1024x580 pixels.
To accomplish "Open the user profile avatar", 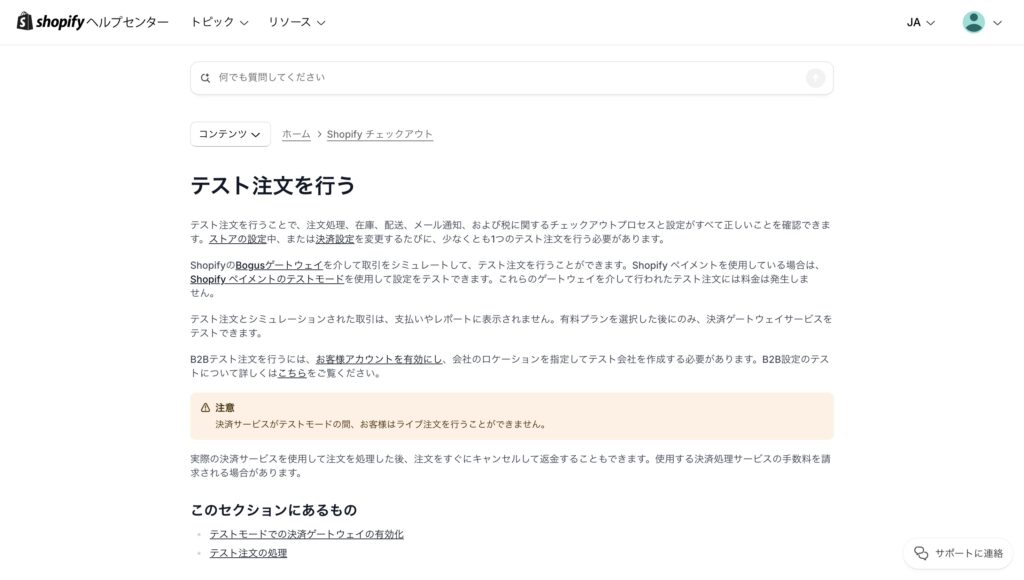I will 973,22.
